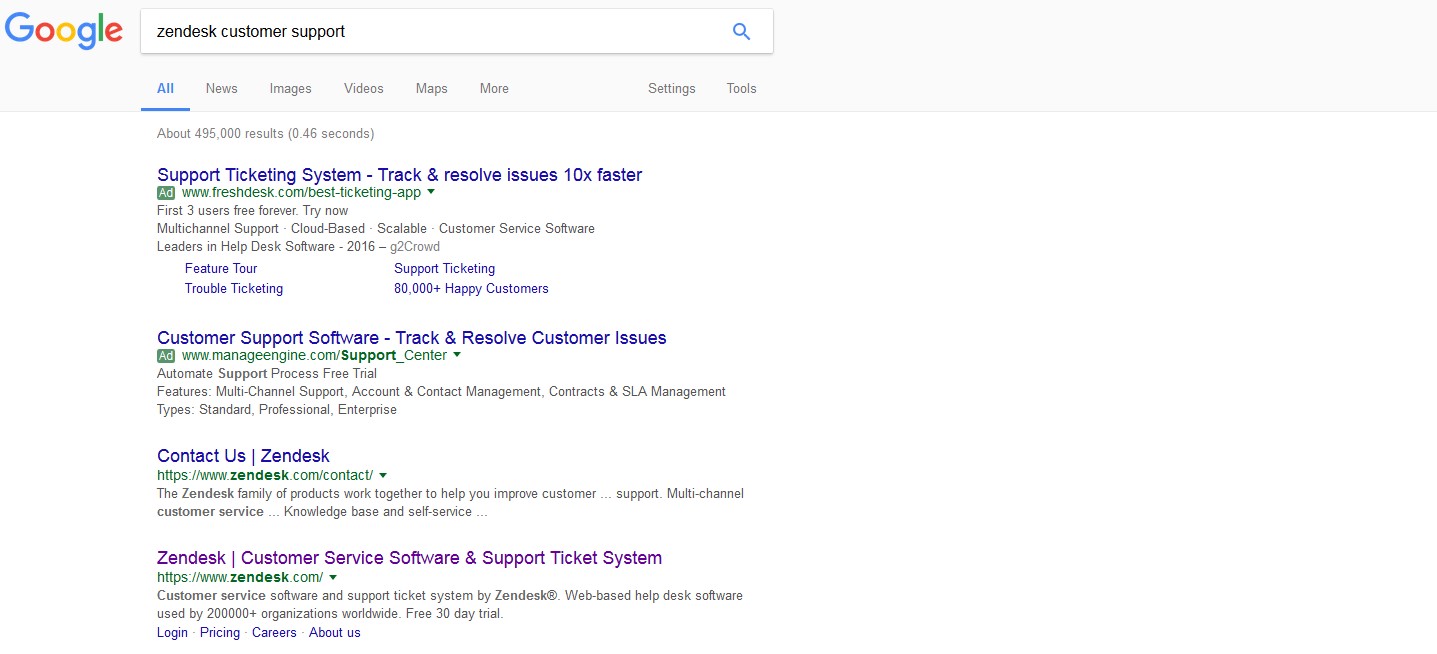The image size is (1437, 654).
Task: Click www.manageengine.com/Support_Center URL text
Action: [314, 355]
